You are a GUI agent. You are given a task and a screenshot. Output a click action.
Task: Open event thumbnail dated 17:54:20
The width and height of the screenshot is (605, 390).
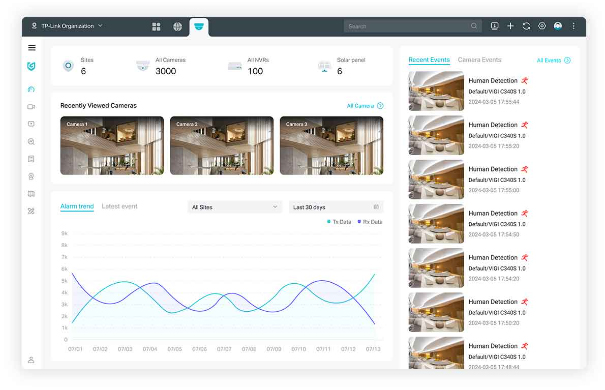tap(436, 268)
